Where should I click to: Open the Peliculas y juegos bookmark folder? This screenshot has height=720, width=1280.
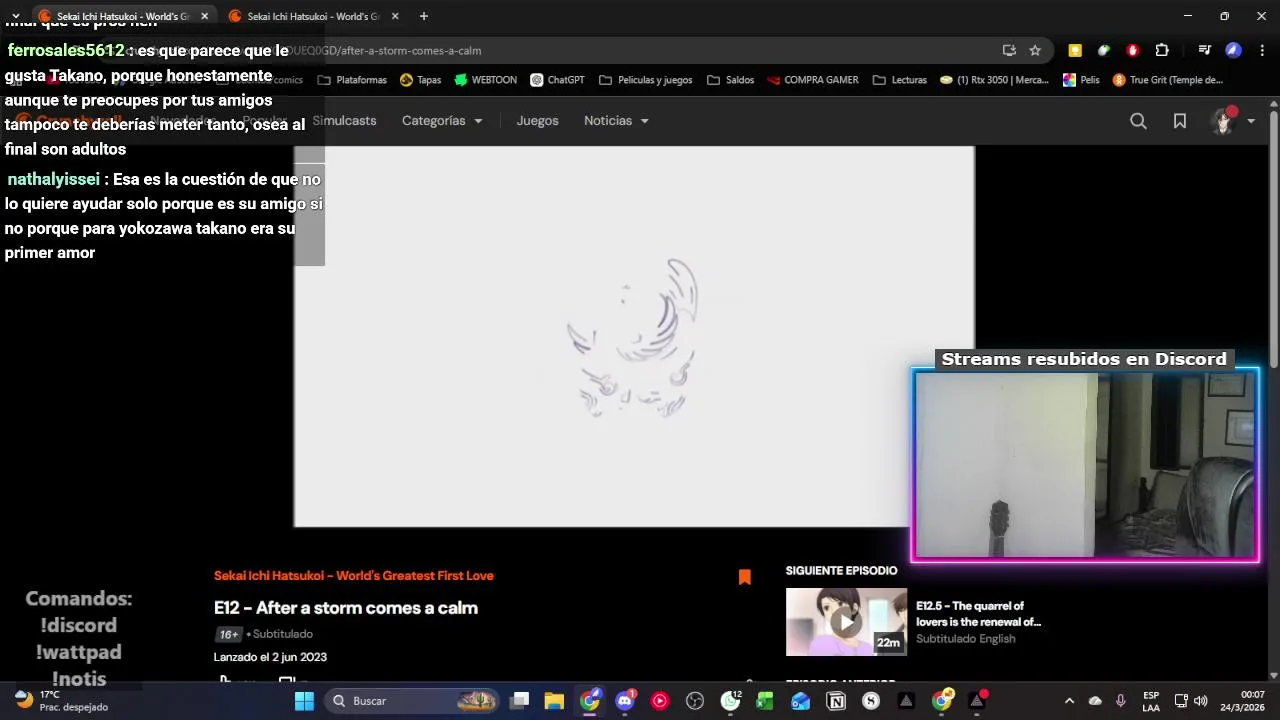click(645, 80)
